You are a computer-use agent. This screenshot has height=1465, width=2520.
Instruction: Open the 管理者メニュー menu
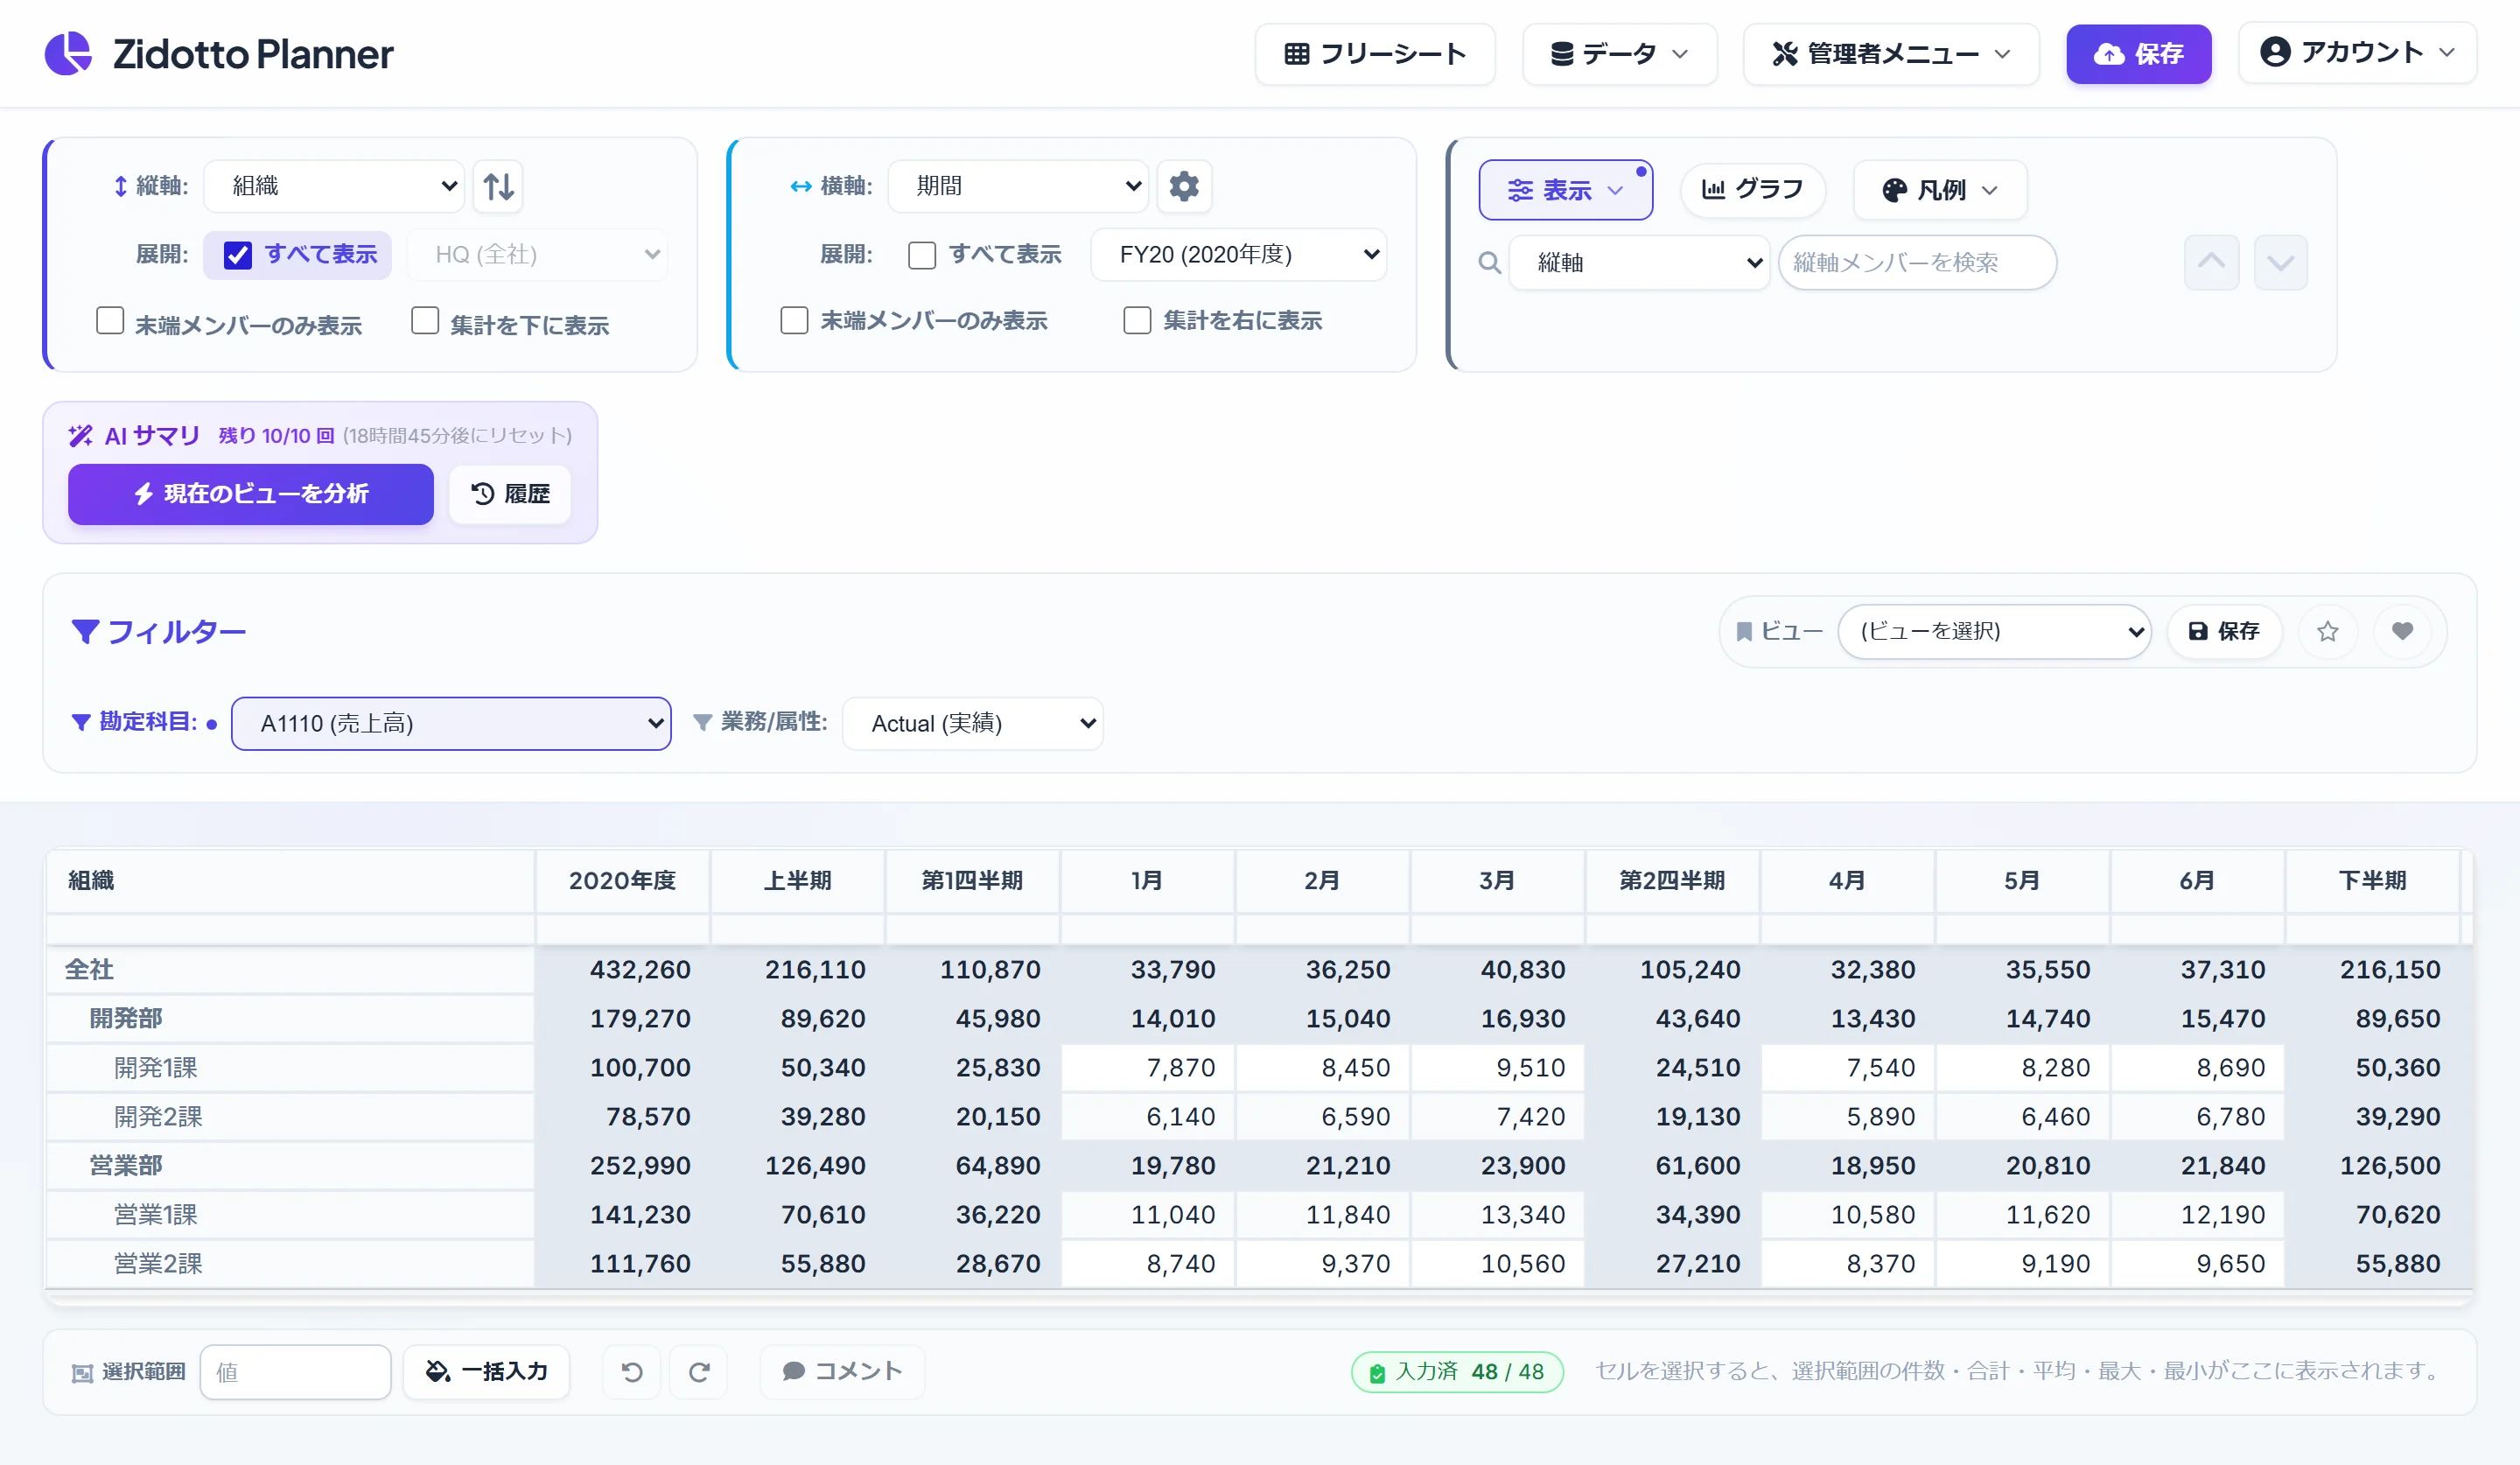[x=1890, y=53]
